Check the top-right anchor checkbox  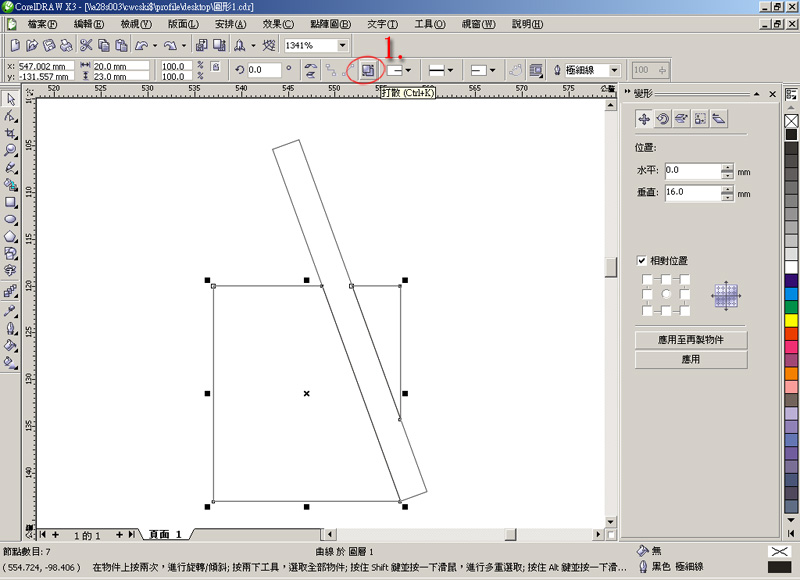[x=685, y=279]
